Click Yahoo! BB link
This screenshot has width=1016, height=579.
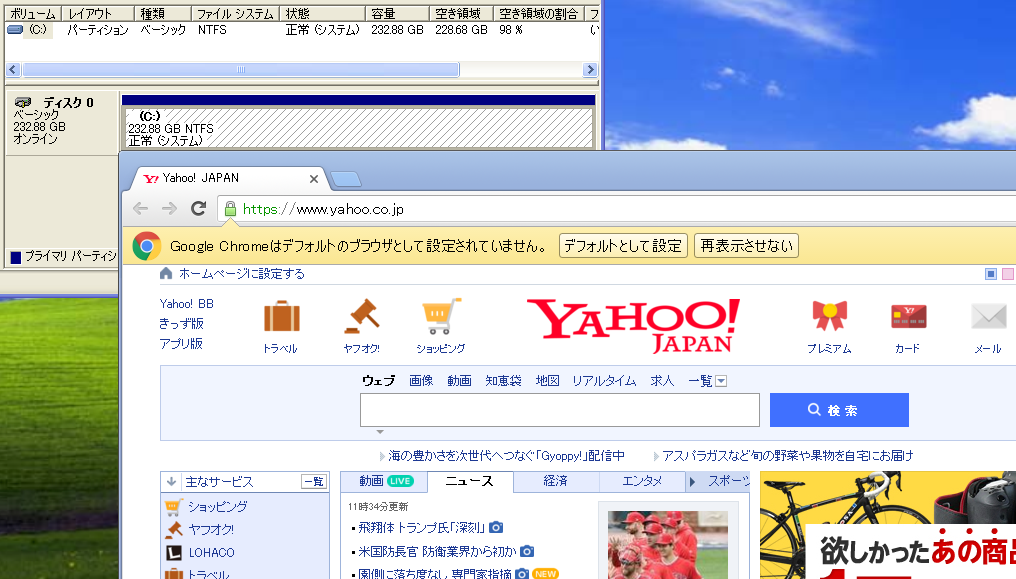tap(187, 304)
